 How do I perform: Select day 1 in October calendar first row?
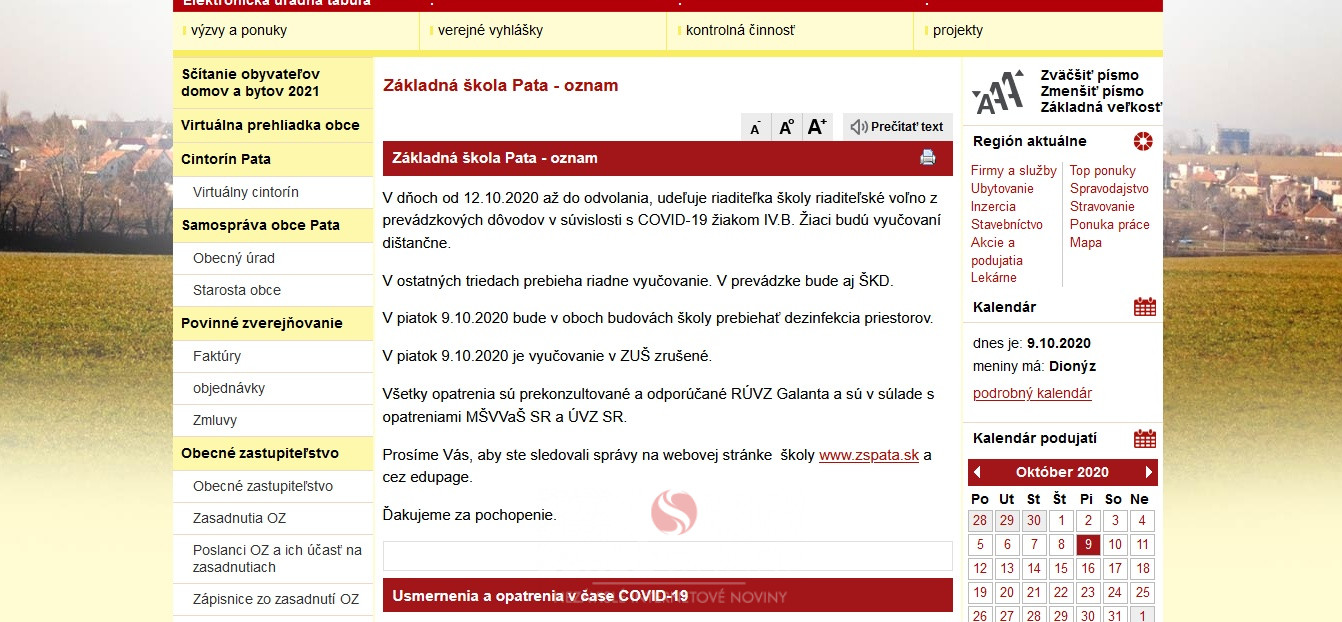1061,521
